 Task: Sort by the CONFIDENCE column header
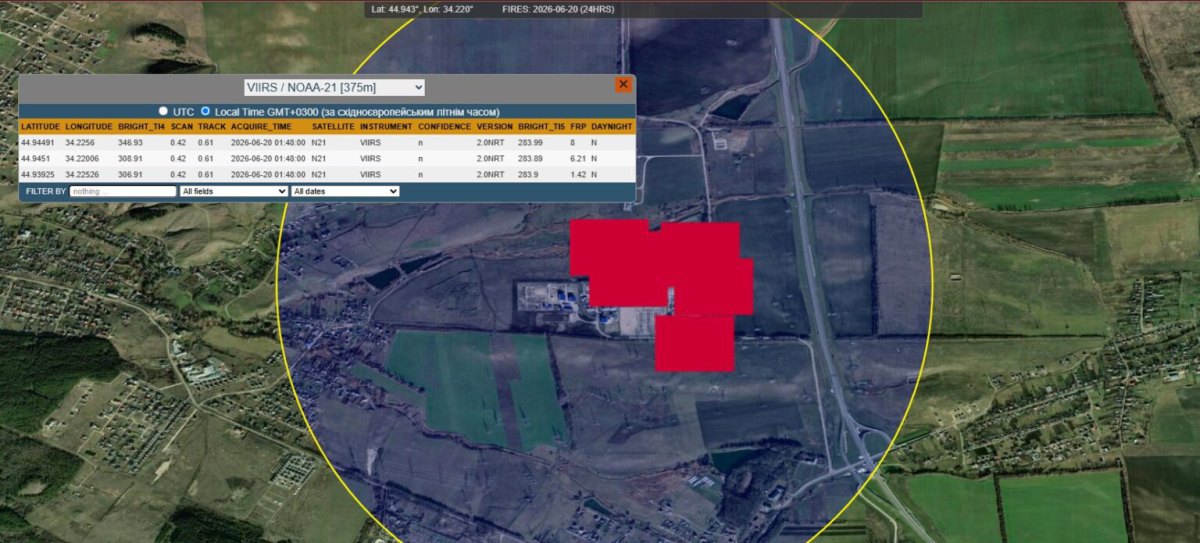(444, 127)
